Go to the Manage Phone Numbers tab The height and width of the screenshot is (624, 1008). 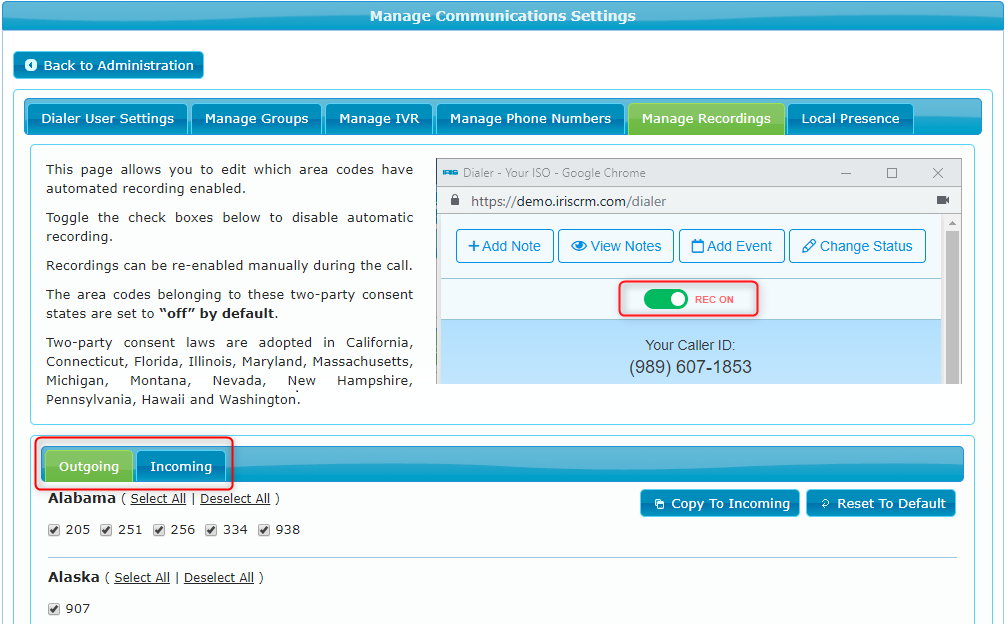[530, 118]
